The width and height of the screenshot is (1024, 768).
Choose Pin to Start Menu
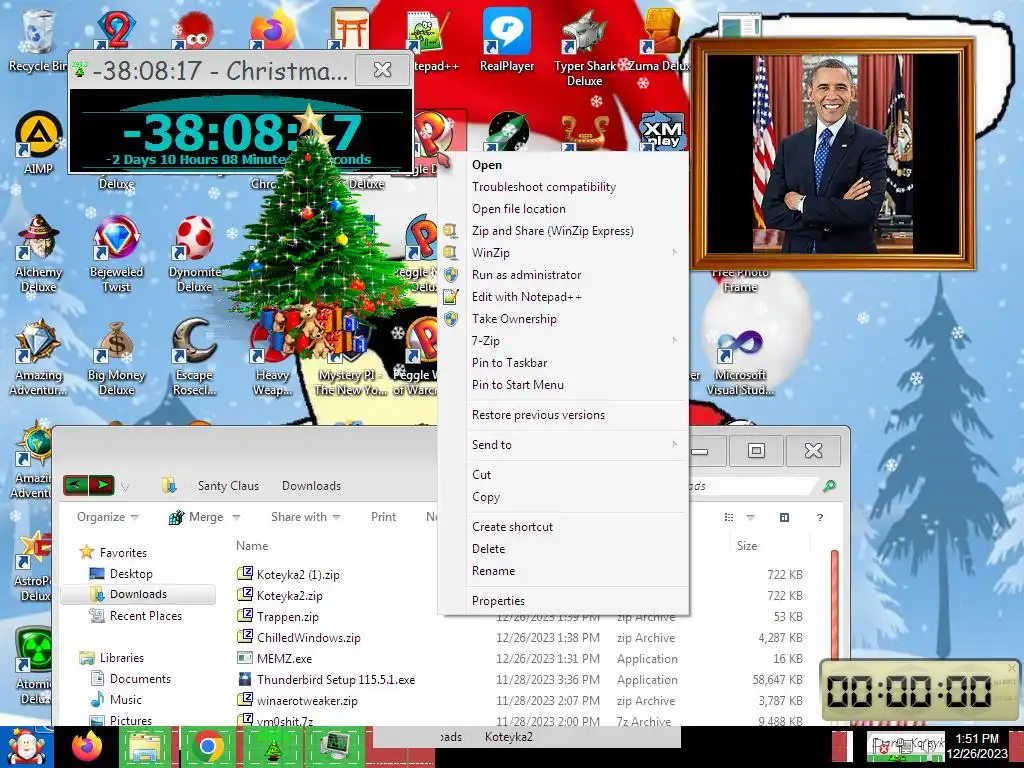[564, 385]
